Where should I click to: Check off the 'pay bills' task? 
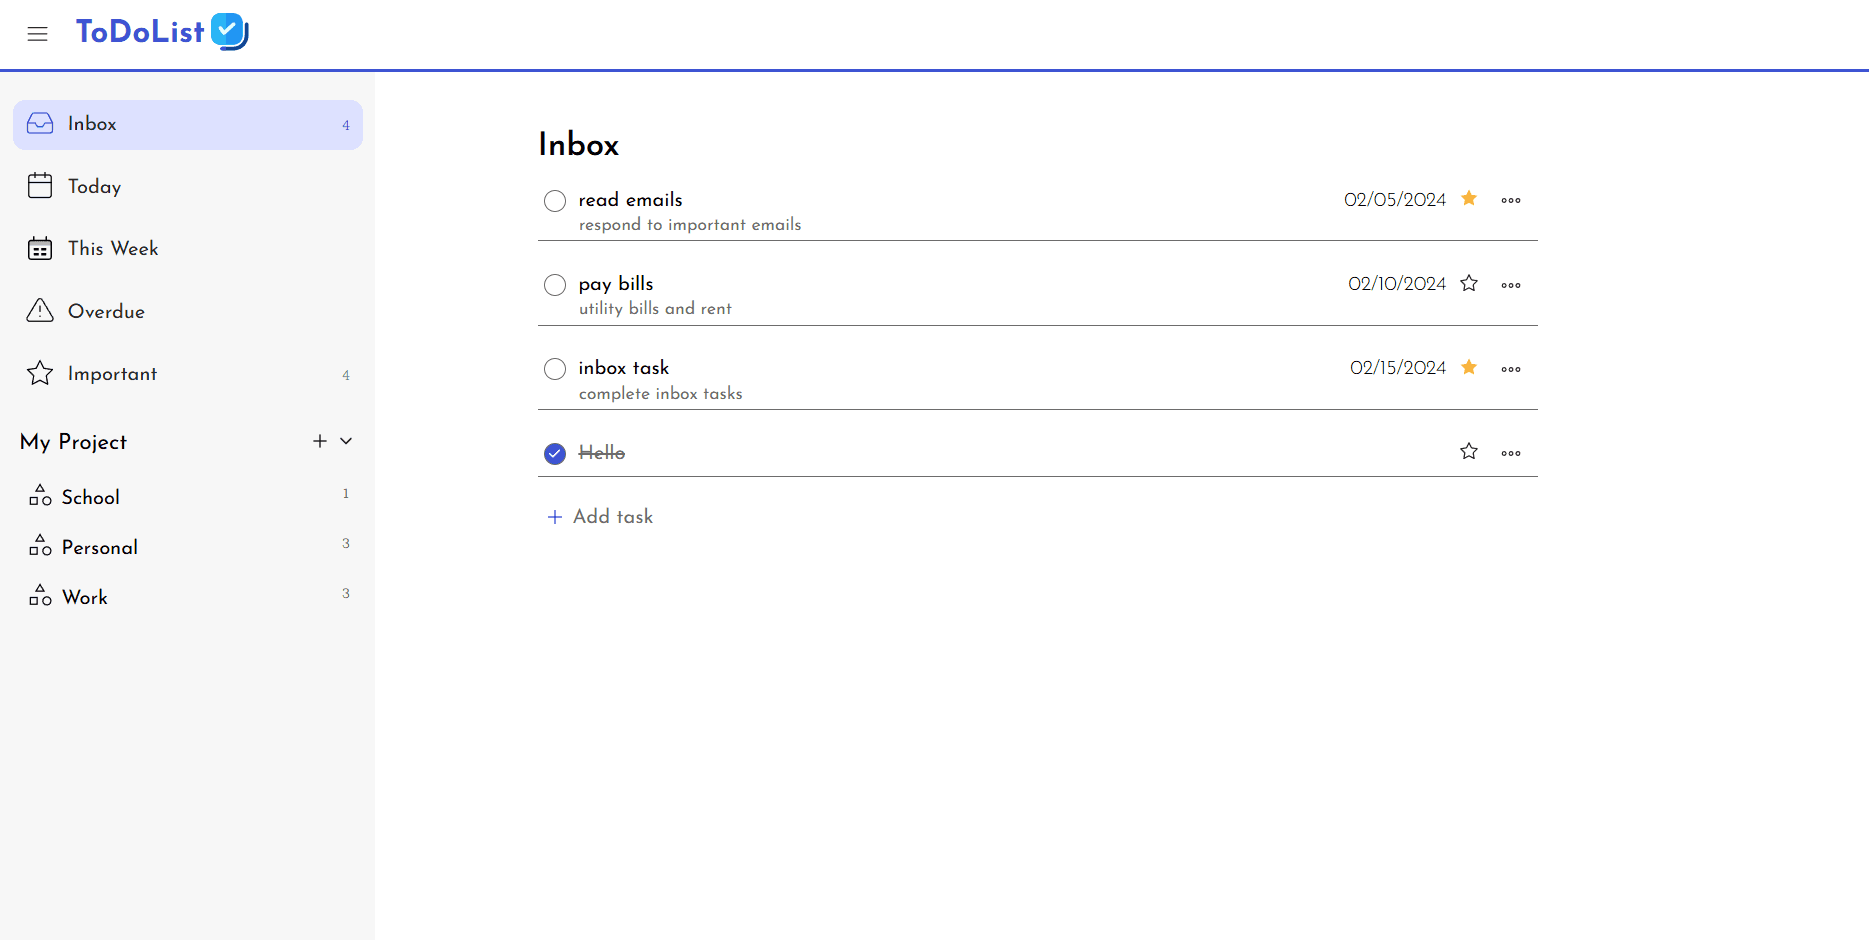coord(555,284)
